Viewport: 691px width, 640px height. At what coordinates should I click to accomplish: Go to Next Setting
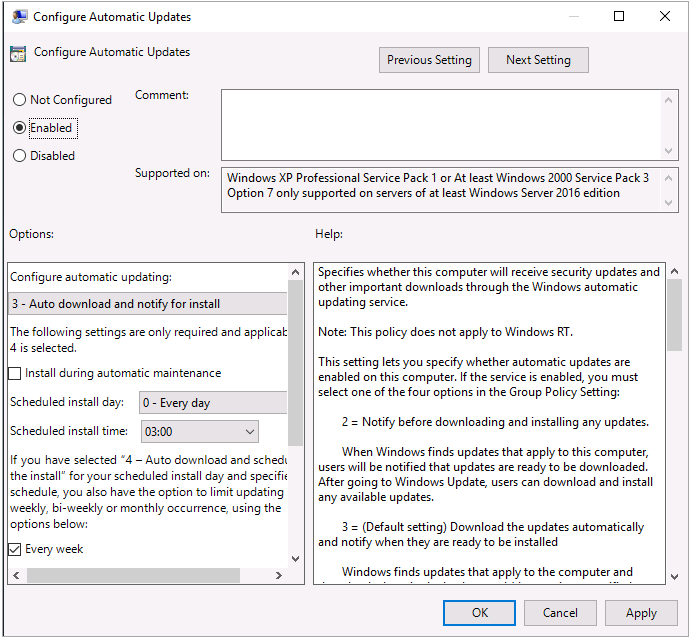pos(538,60)
